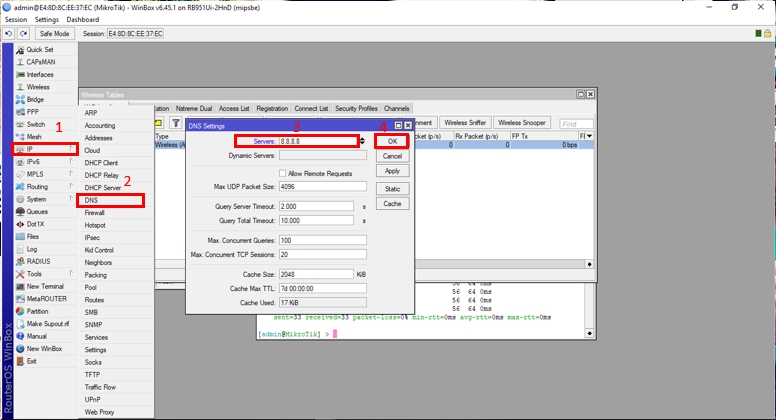The height and width of the screenshot is (420, 776).
Task: Open the Dashboard menu
Action: [83, 19]
